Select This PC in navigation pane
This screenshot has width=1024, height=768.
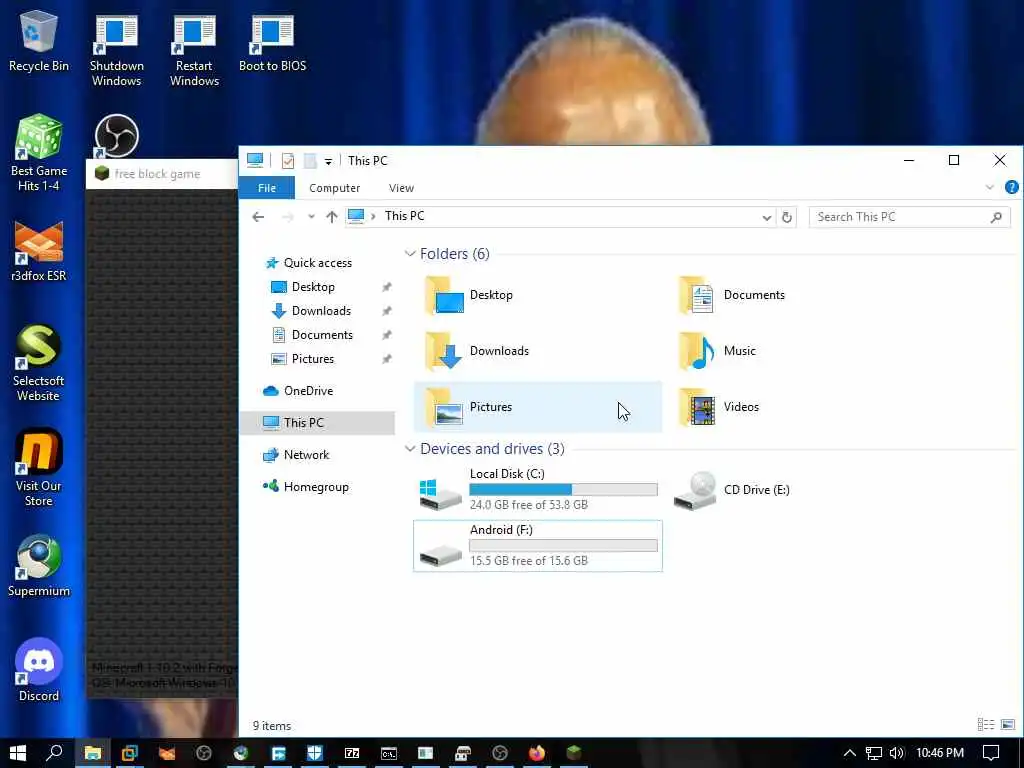tap(317, 423)
